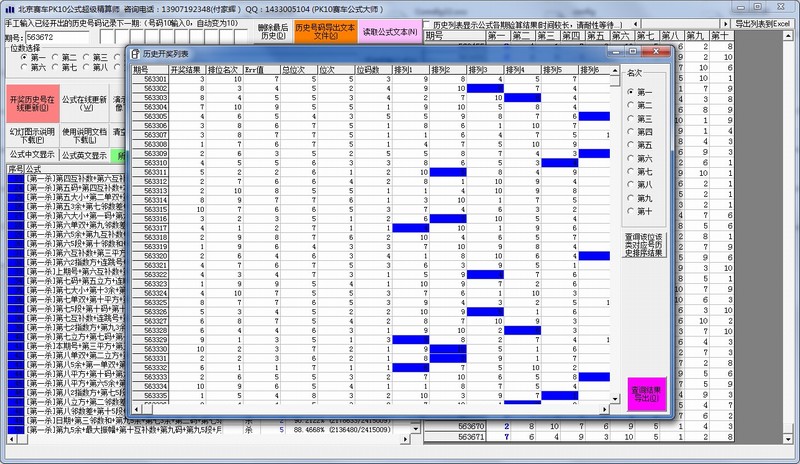Viewport: 800px width, 464px height.
Task: Maximize the 历史开奖列表 dialog window
Action: tap(634, 51)
